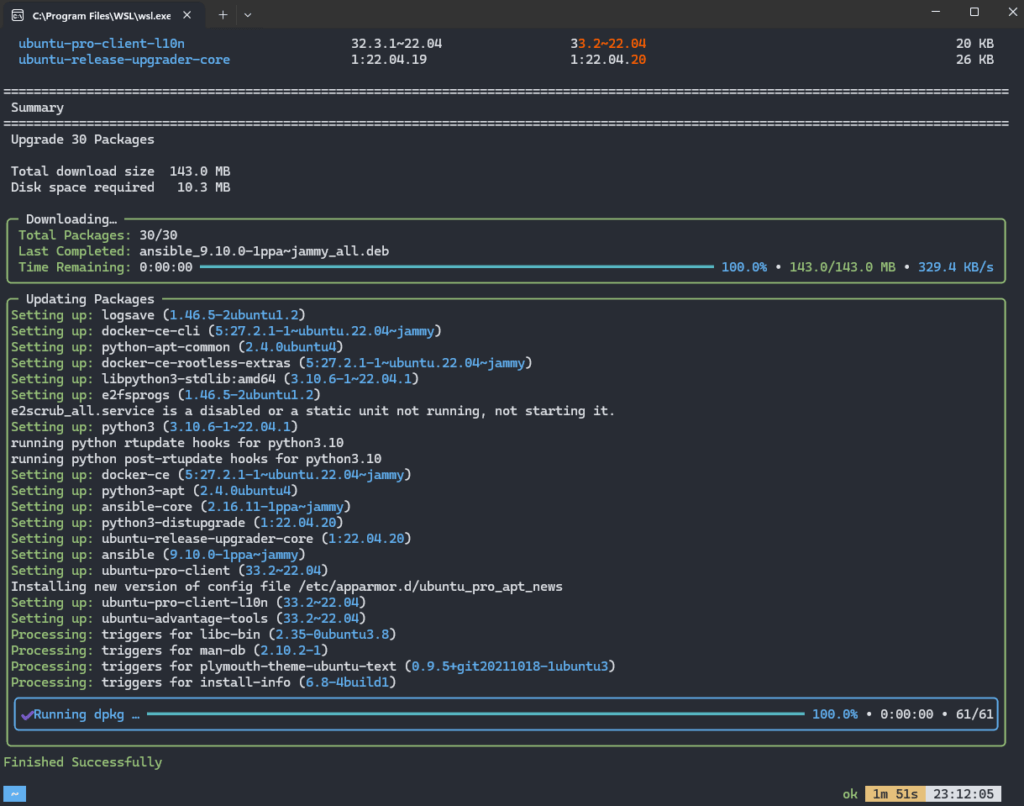Maximize the terminal window
This screenshot has width=1024, height=806.
click(974, 12)
